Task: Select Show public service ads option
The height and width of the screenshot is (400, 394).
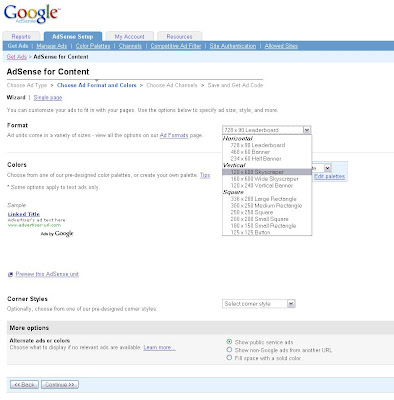Action: 229,342
